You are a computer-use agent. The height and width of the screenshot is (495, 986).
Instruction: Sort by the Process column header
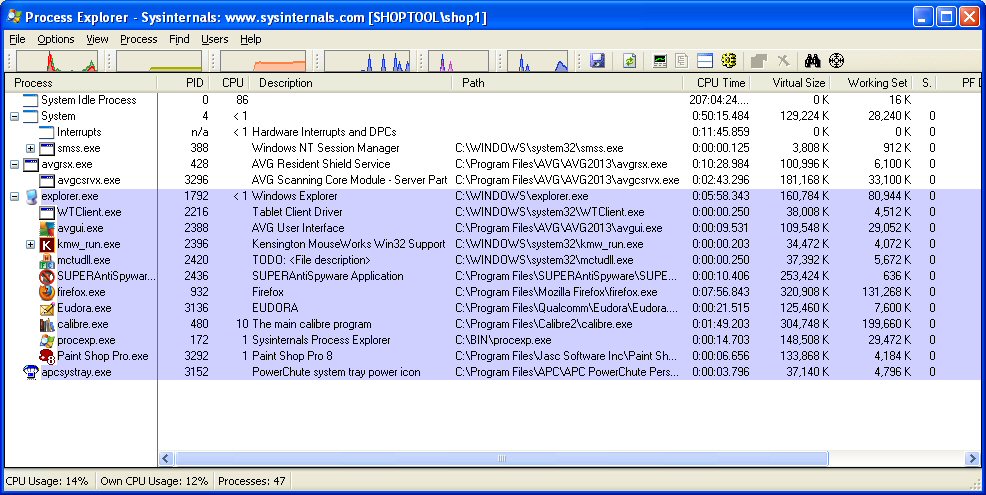tap(80, 82)
